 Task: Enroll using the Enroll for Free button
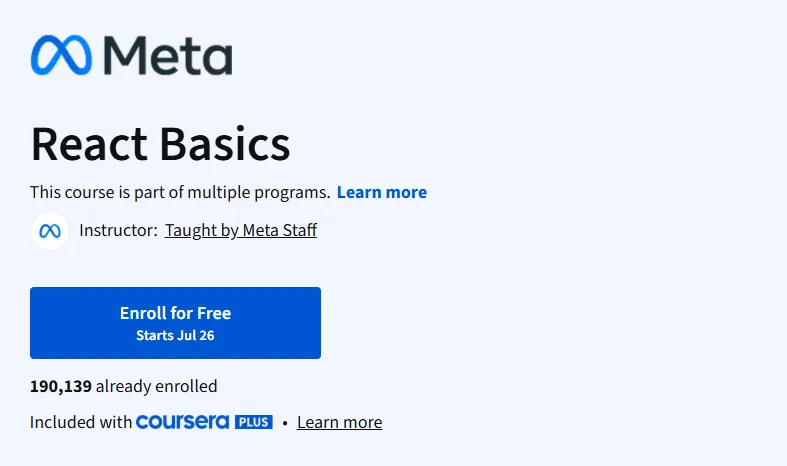pos(175,323)
